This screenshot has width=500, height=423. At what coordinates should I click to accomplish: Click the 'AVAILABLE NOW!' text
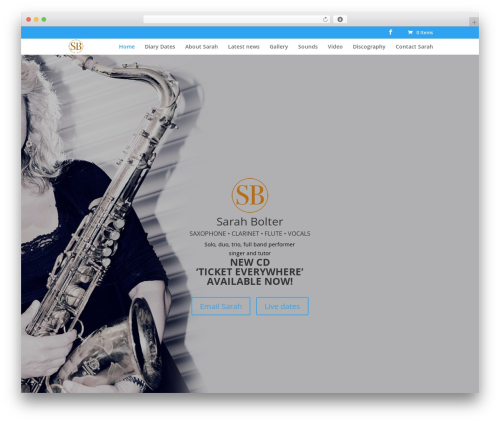point(250,282)
